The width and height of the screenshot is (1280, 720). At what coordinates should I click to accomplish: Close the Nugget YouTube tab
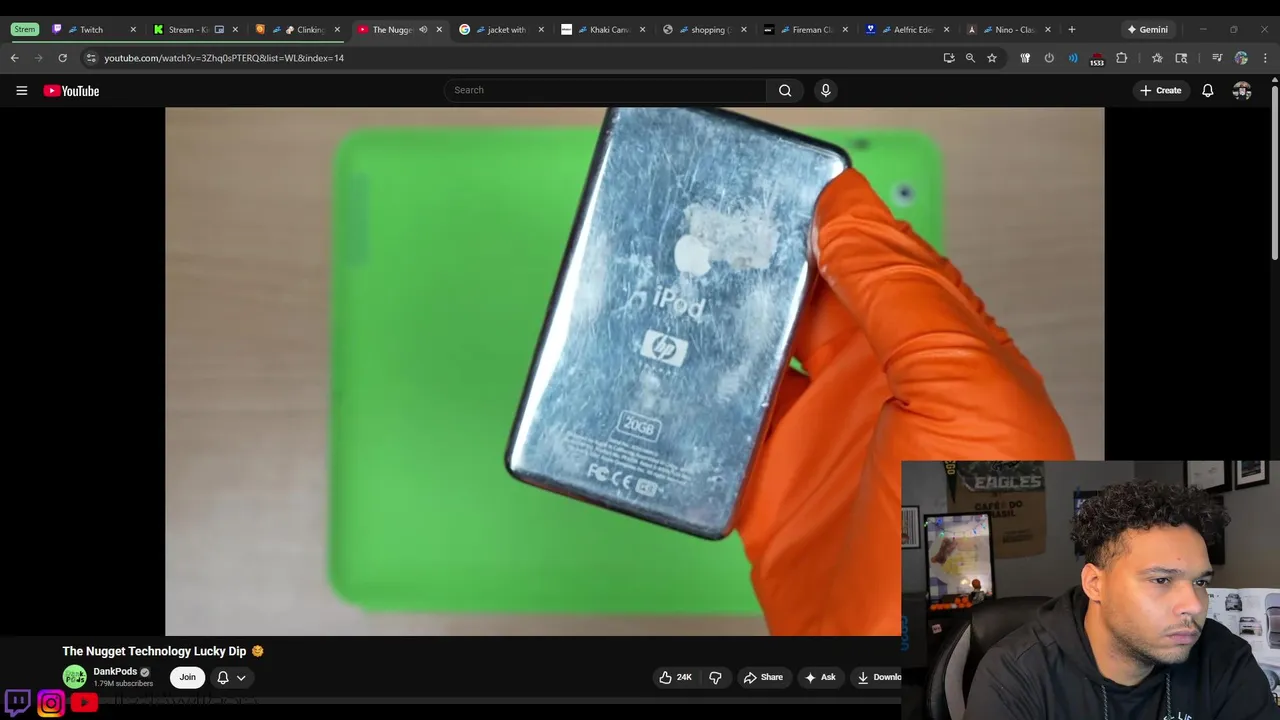tap(439, 30)
